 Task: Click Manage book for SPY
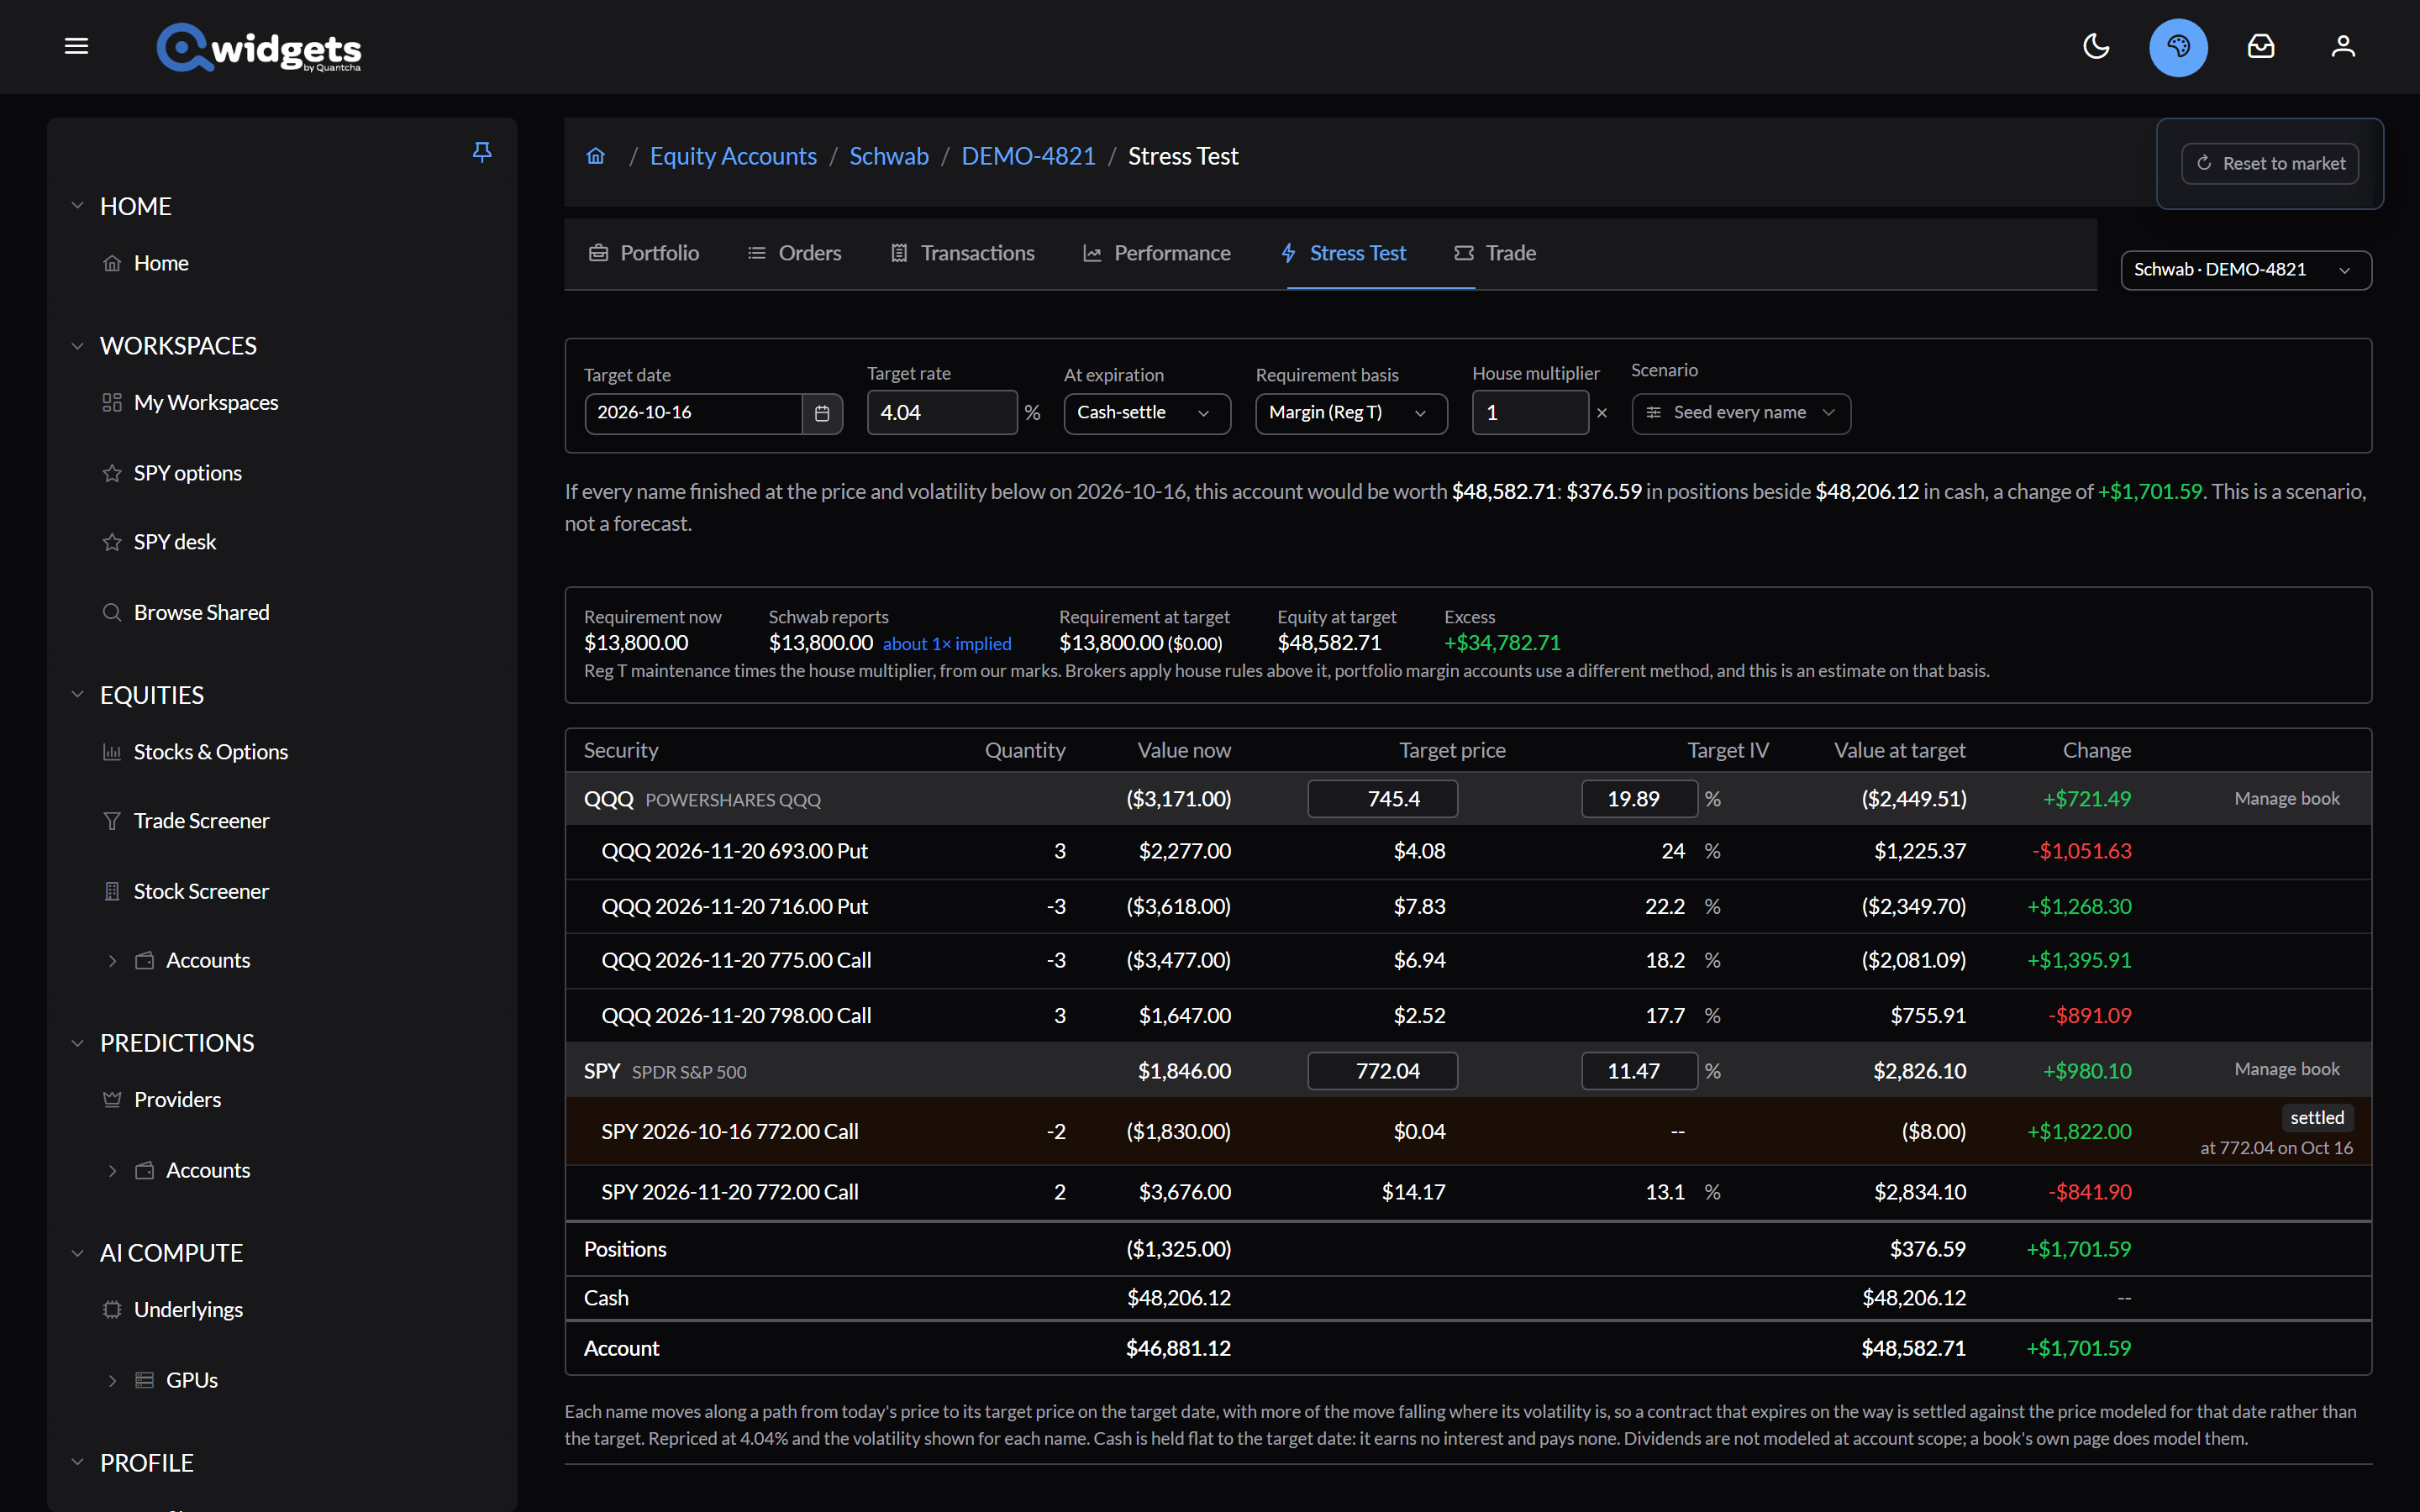pos(2287,1069)
